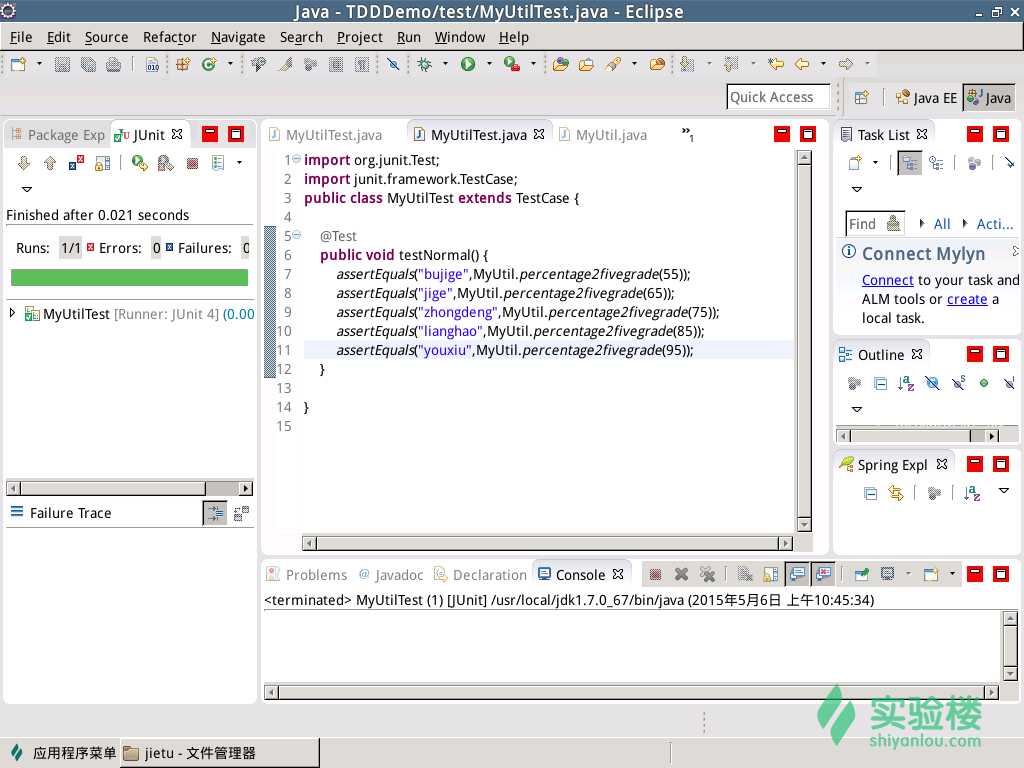Open Outline view menu triangle
This screenshot has height=768, width=1024.
point(857,409)
